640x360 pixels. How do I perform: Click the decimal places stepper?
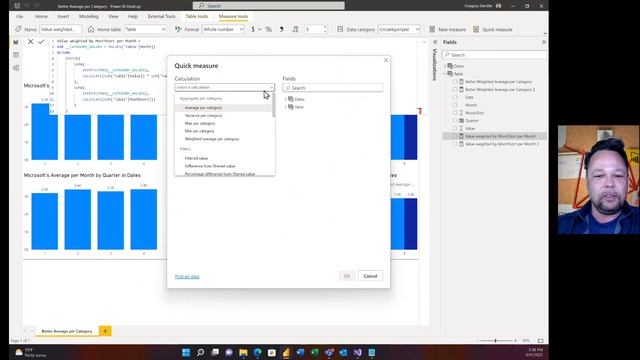tap(325, 29)
